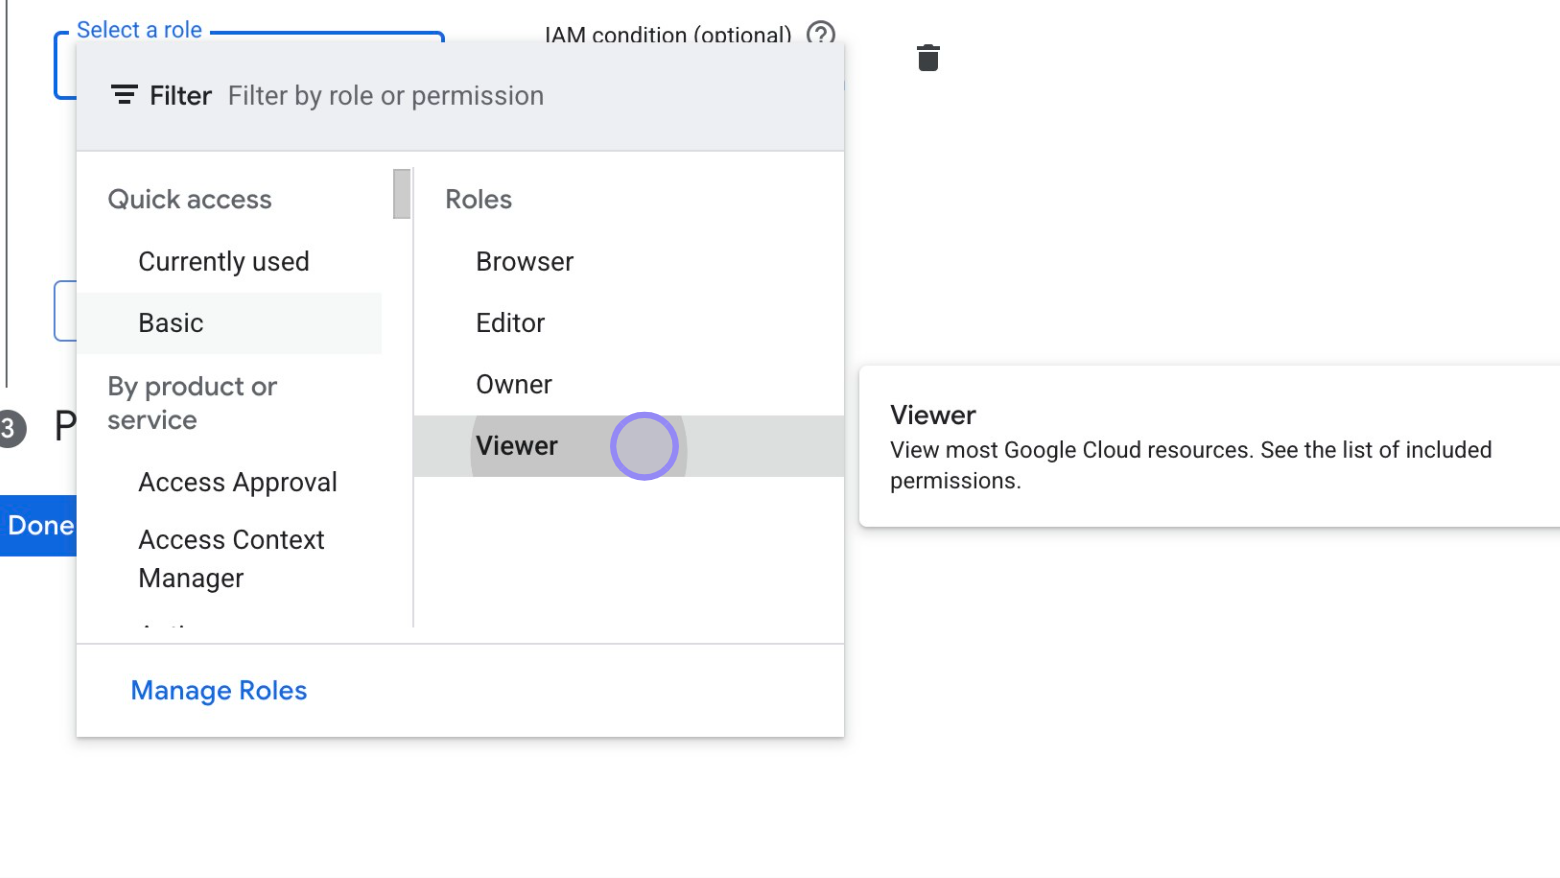The image size is (1560, 878).
Task: Select the Editor role
Action: pos(510,322)
